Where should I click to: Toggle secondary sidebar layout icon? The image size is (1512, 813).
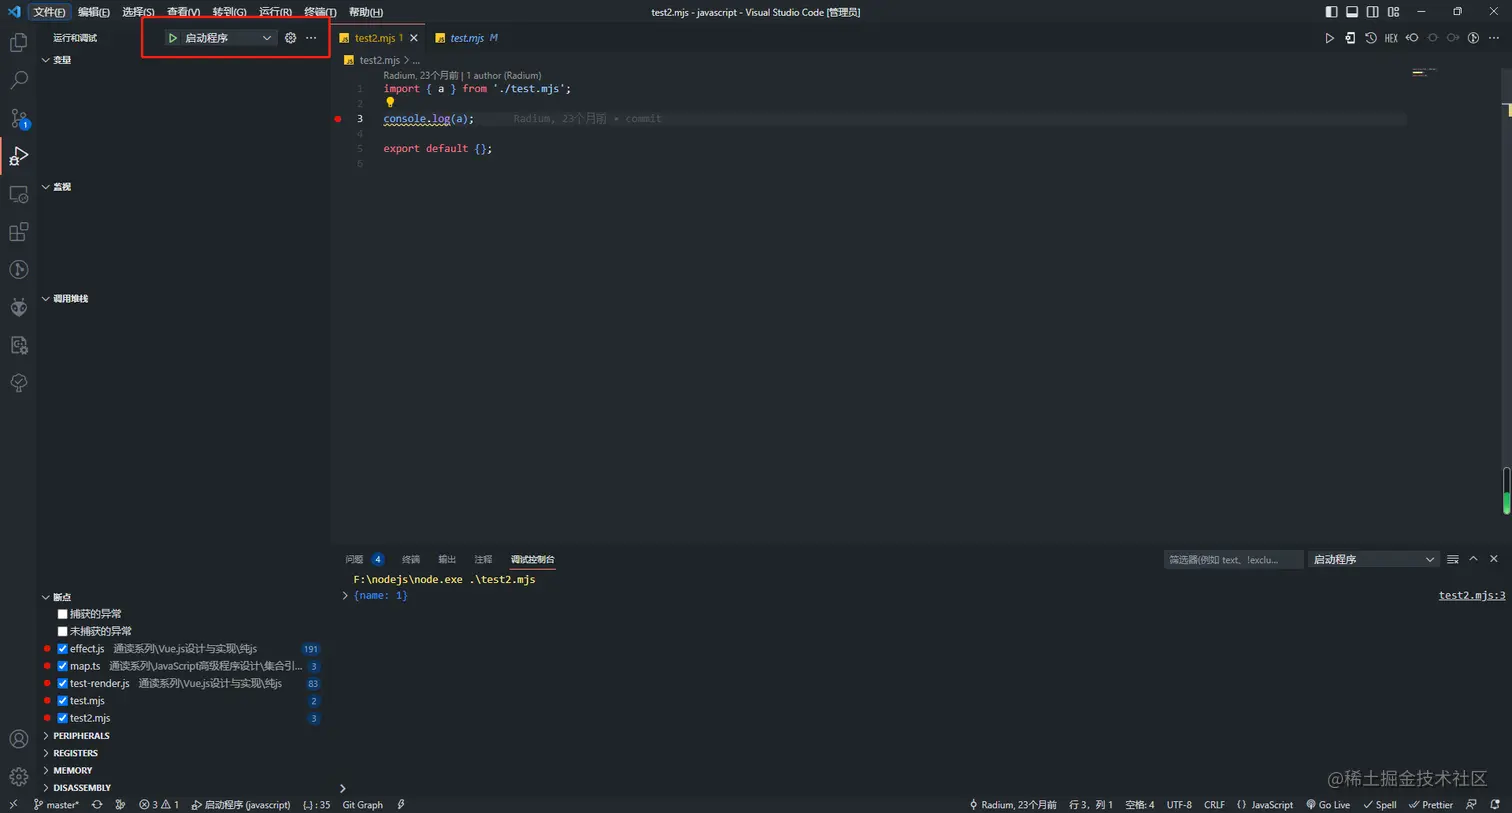click(1373, 12)
